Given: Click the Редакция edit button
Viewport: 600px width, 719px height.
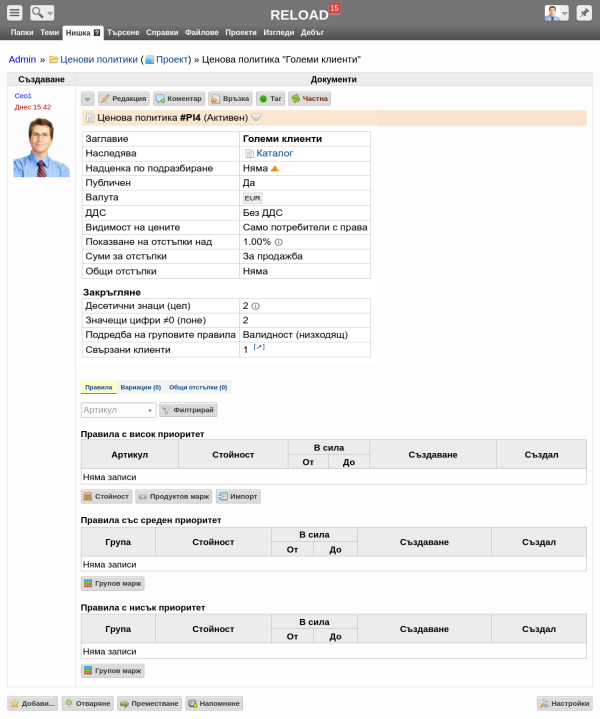Looking at the screenshot, I should tap(123, 99).
